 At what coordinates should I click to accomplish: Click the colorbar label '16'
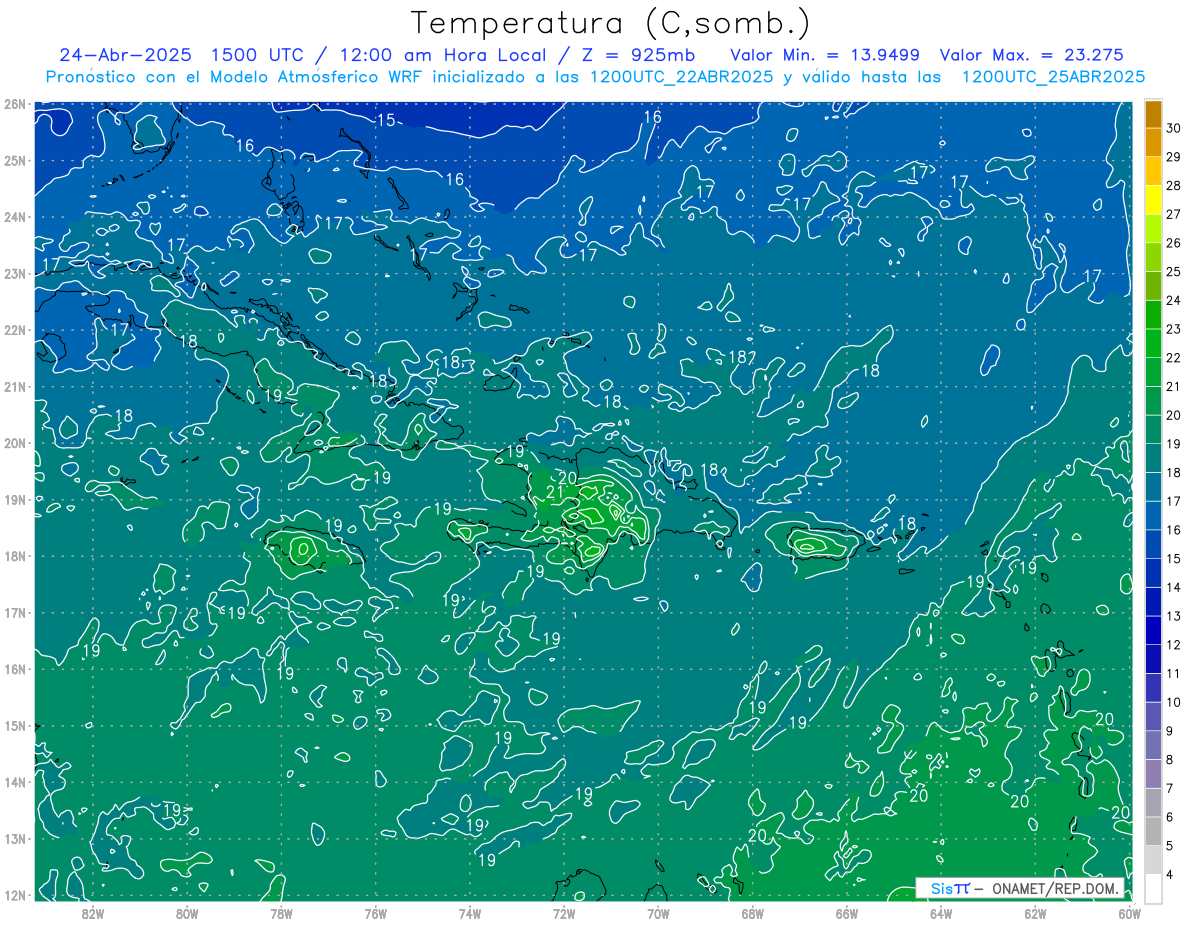tap(1174, 530)
